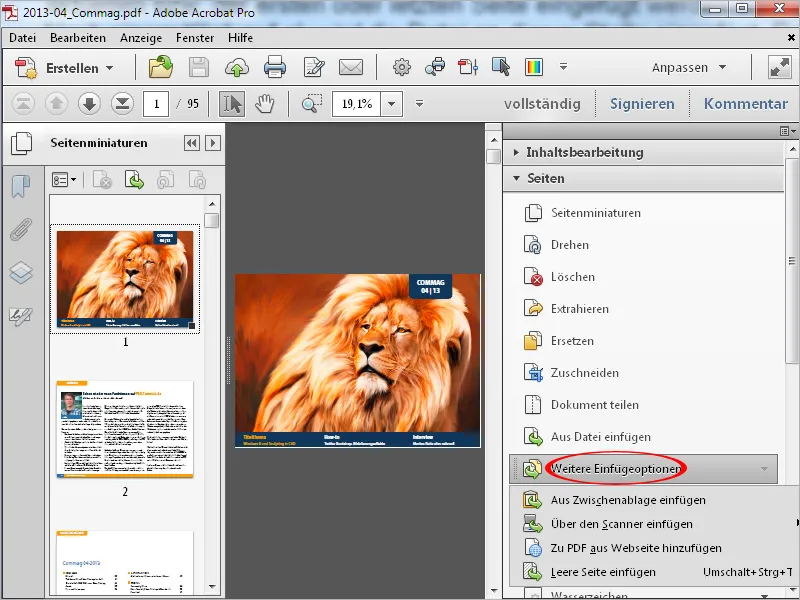The height and width of the screenshot is (600, 800).
Task: Click the save diskette icon
Action: 198,67
